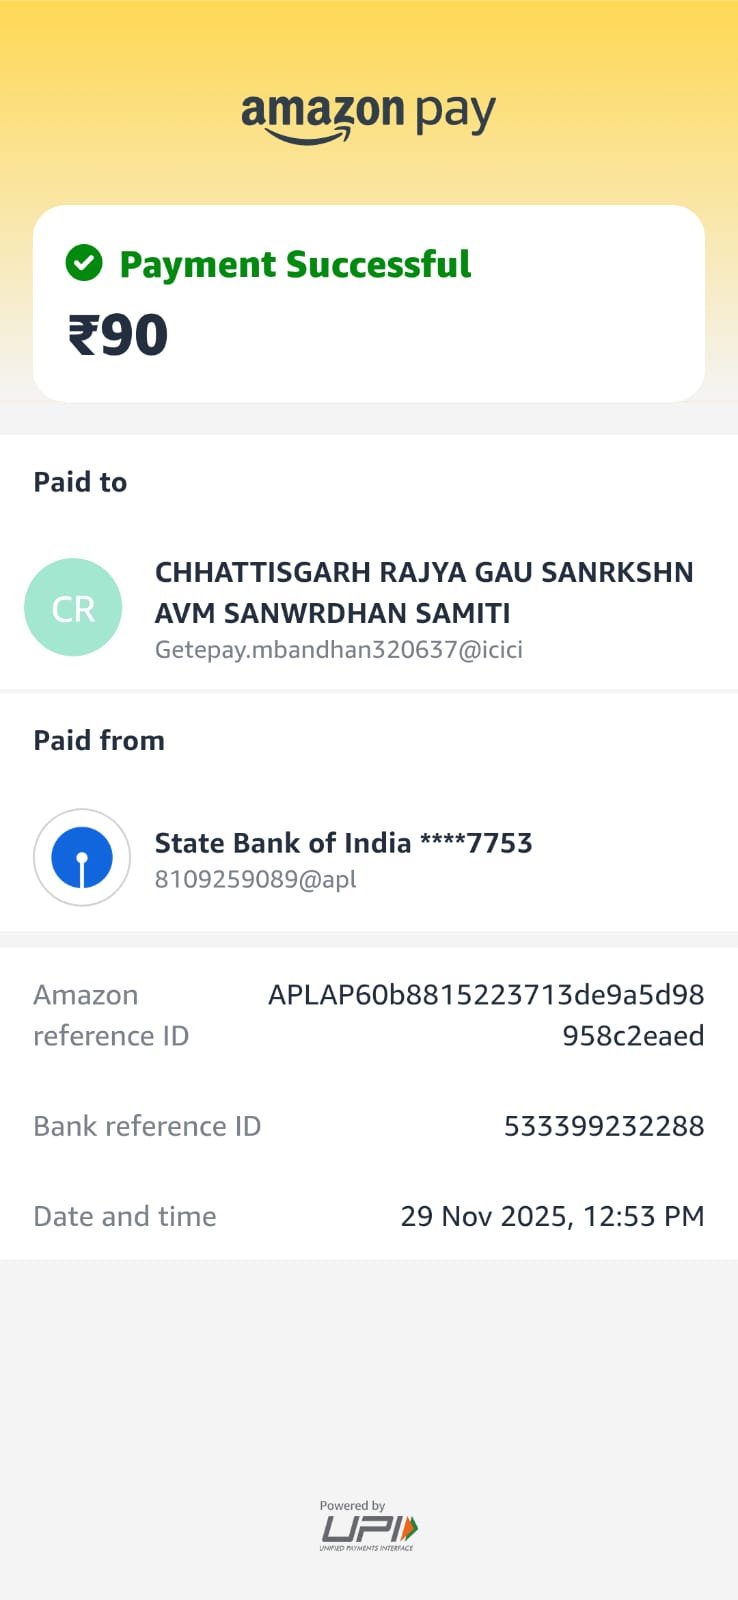The height and width of the screenshot is (1600, 738).
Task: Tap the 8109259089@apl payer UPI ID
Action: (255, 879)
